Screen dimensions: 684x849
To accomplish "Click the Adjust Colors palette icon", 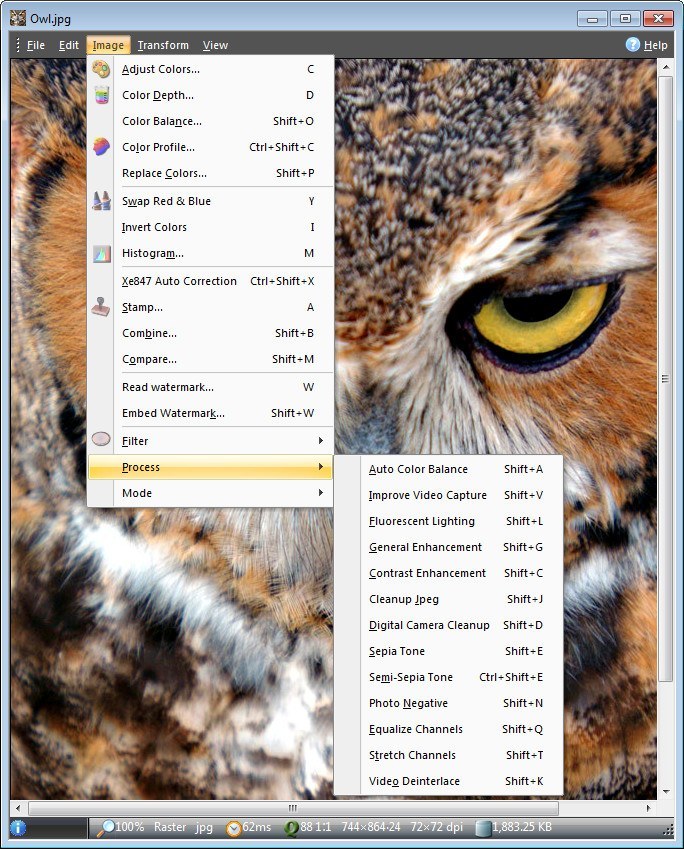I will pos(101,69).
